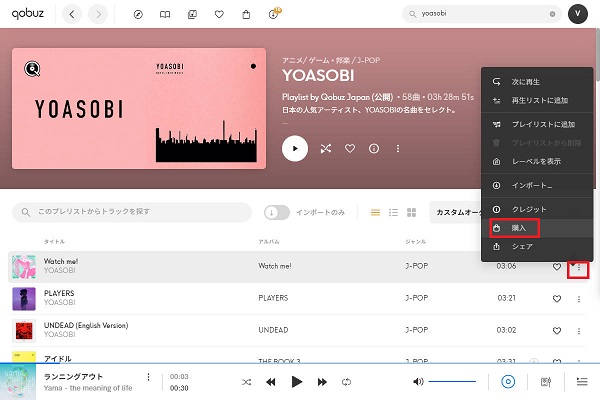The width and height of the screenshot is (600, 400).
Task: Toggle repeat in the player bar
Action: point(346,382)
